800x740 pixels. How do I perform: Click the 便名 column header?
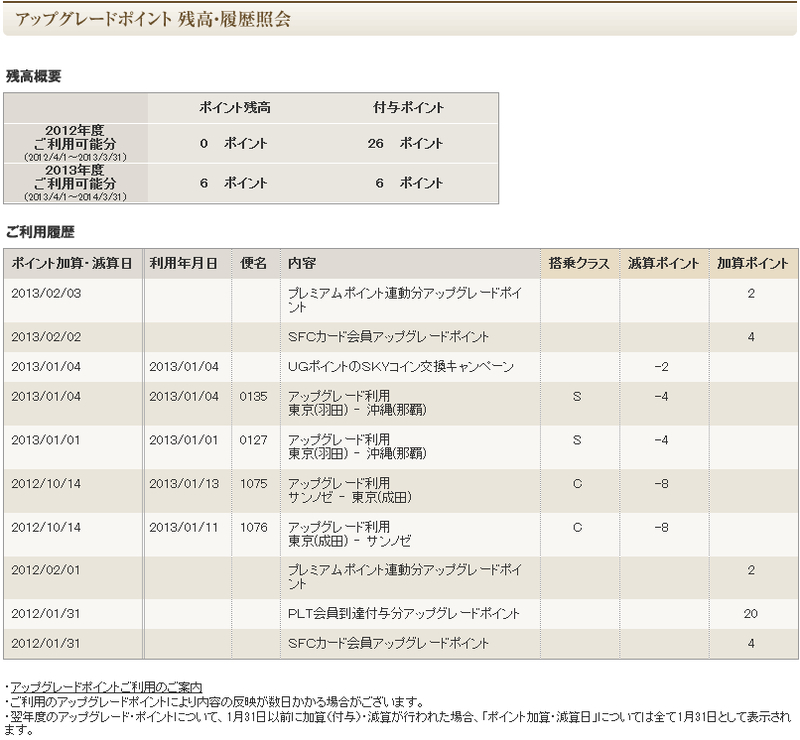point(254,263)
